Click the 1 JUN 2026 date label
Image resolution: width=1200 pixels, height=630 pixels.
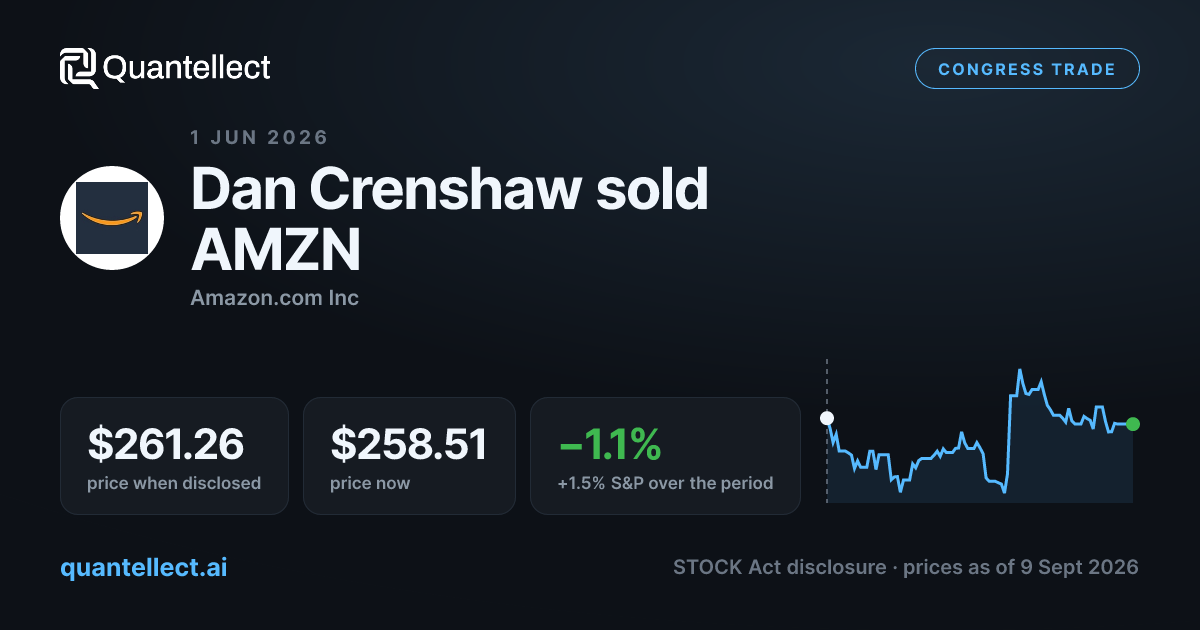[260, 137]
